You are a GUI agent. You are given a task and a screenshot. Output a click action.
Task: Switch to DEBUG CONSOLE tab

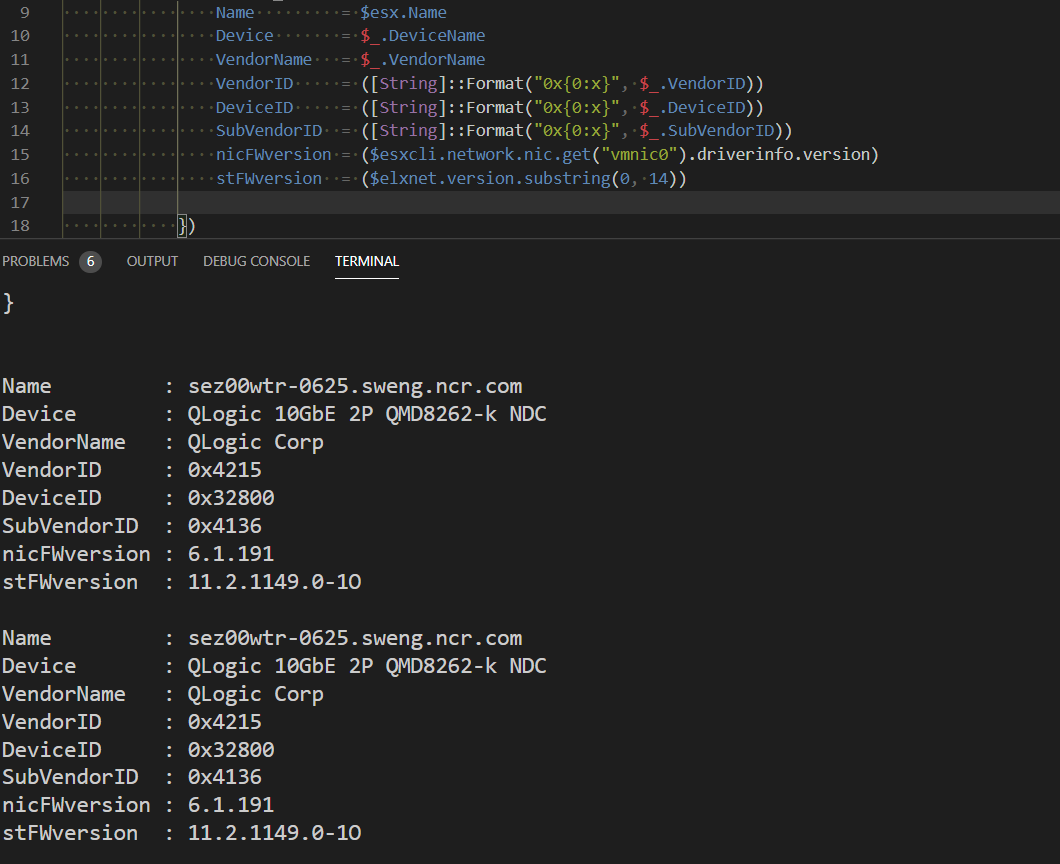(256, 261)
